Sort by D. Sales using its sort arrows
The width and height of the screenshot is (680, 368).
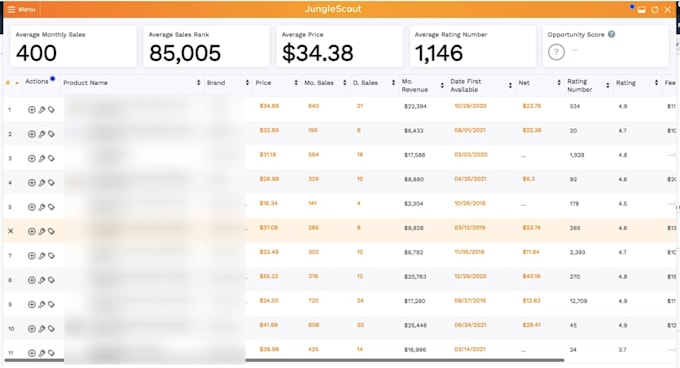(393, 82)
